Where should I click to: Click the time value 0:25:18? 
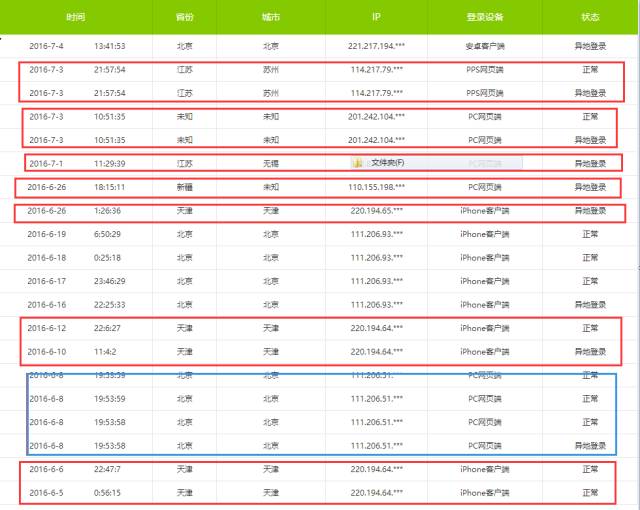click(x=107, y=258)
